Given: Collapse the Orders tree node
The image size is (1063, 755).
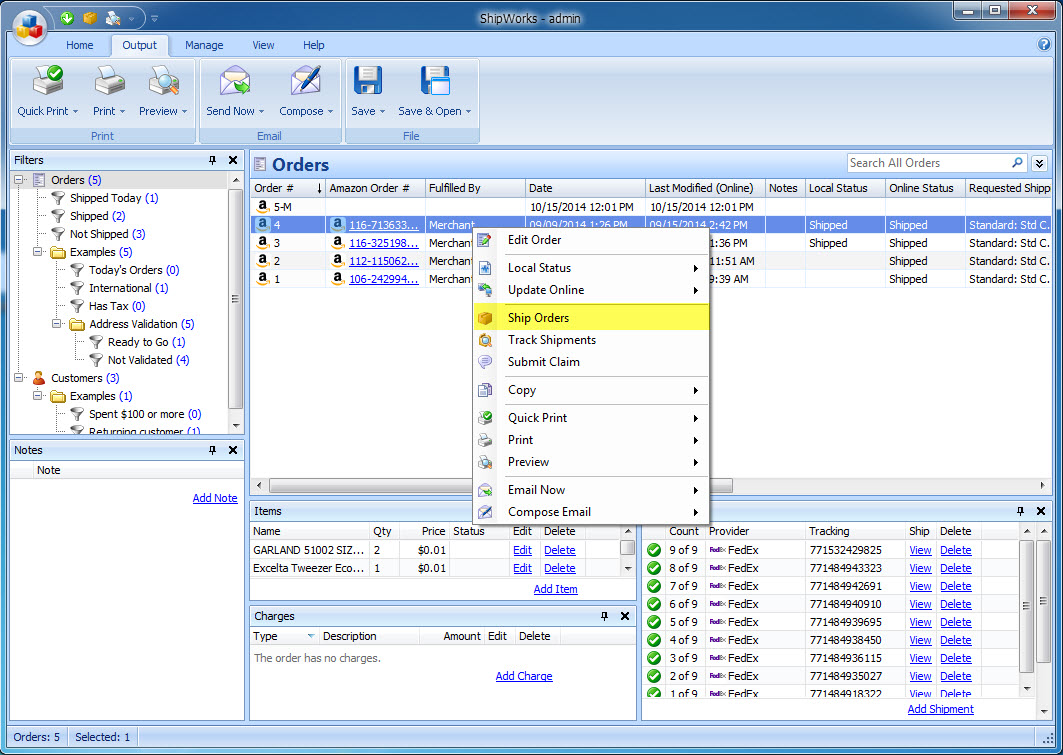Looking at the screenshot, I should [19, 180].
